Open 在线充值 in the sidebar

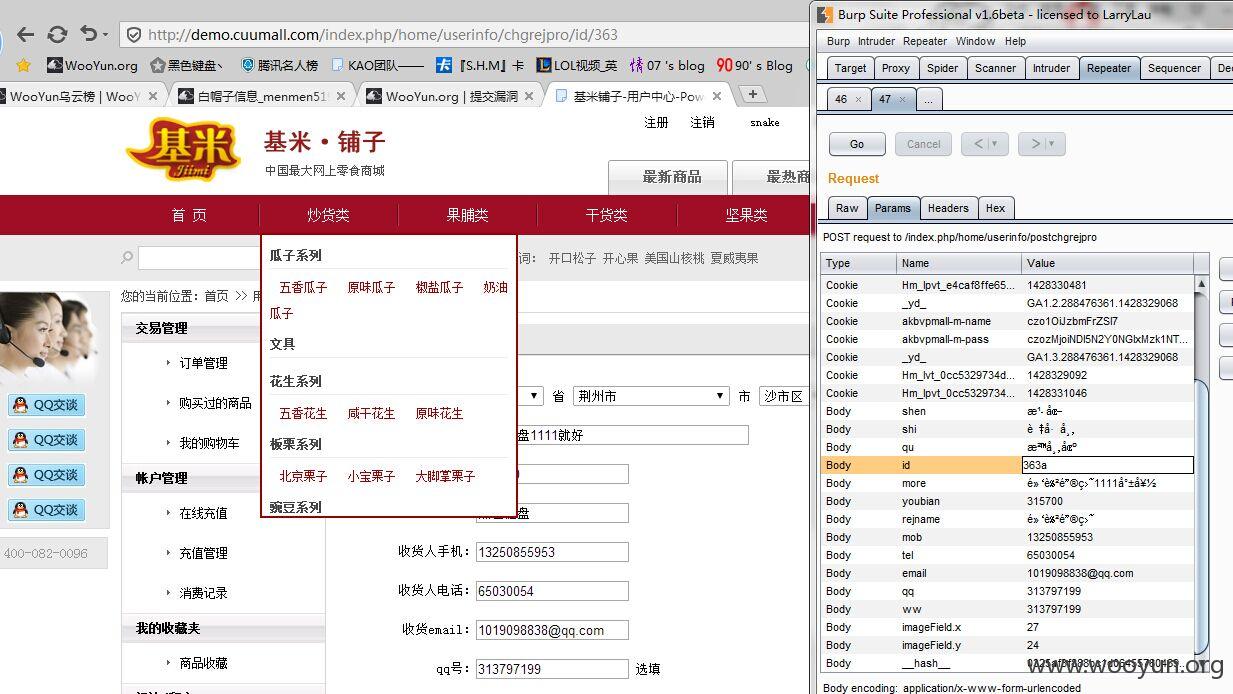[203, 513]
